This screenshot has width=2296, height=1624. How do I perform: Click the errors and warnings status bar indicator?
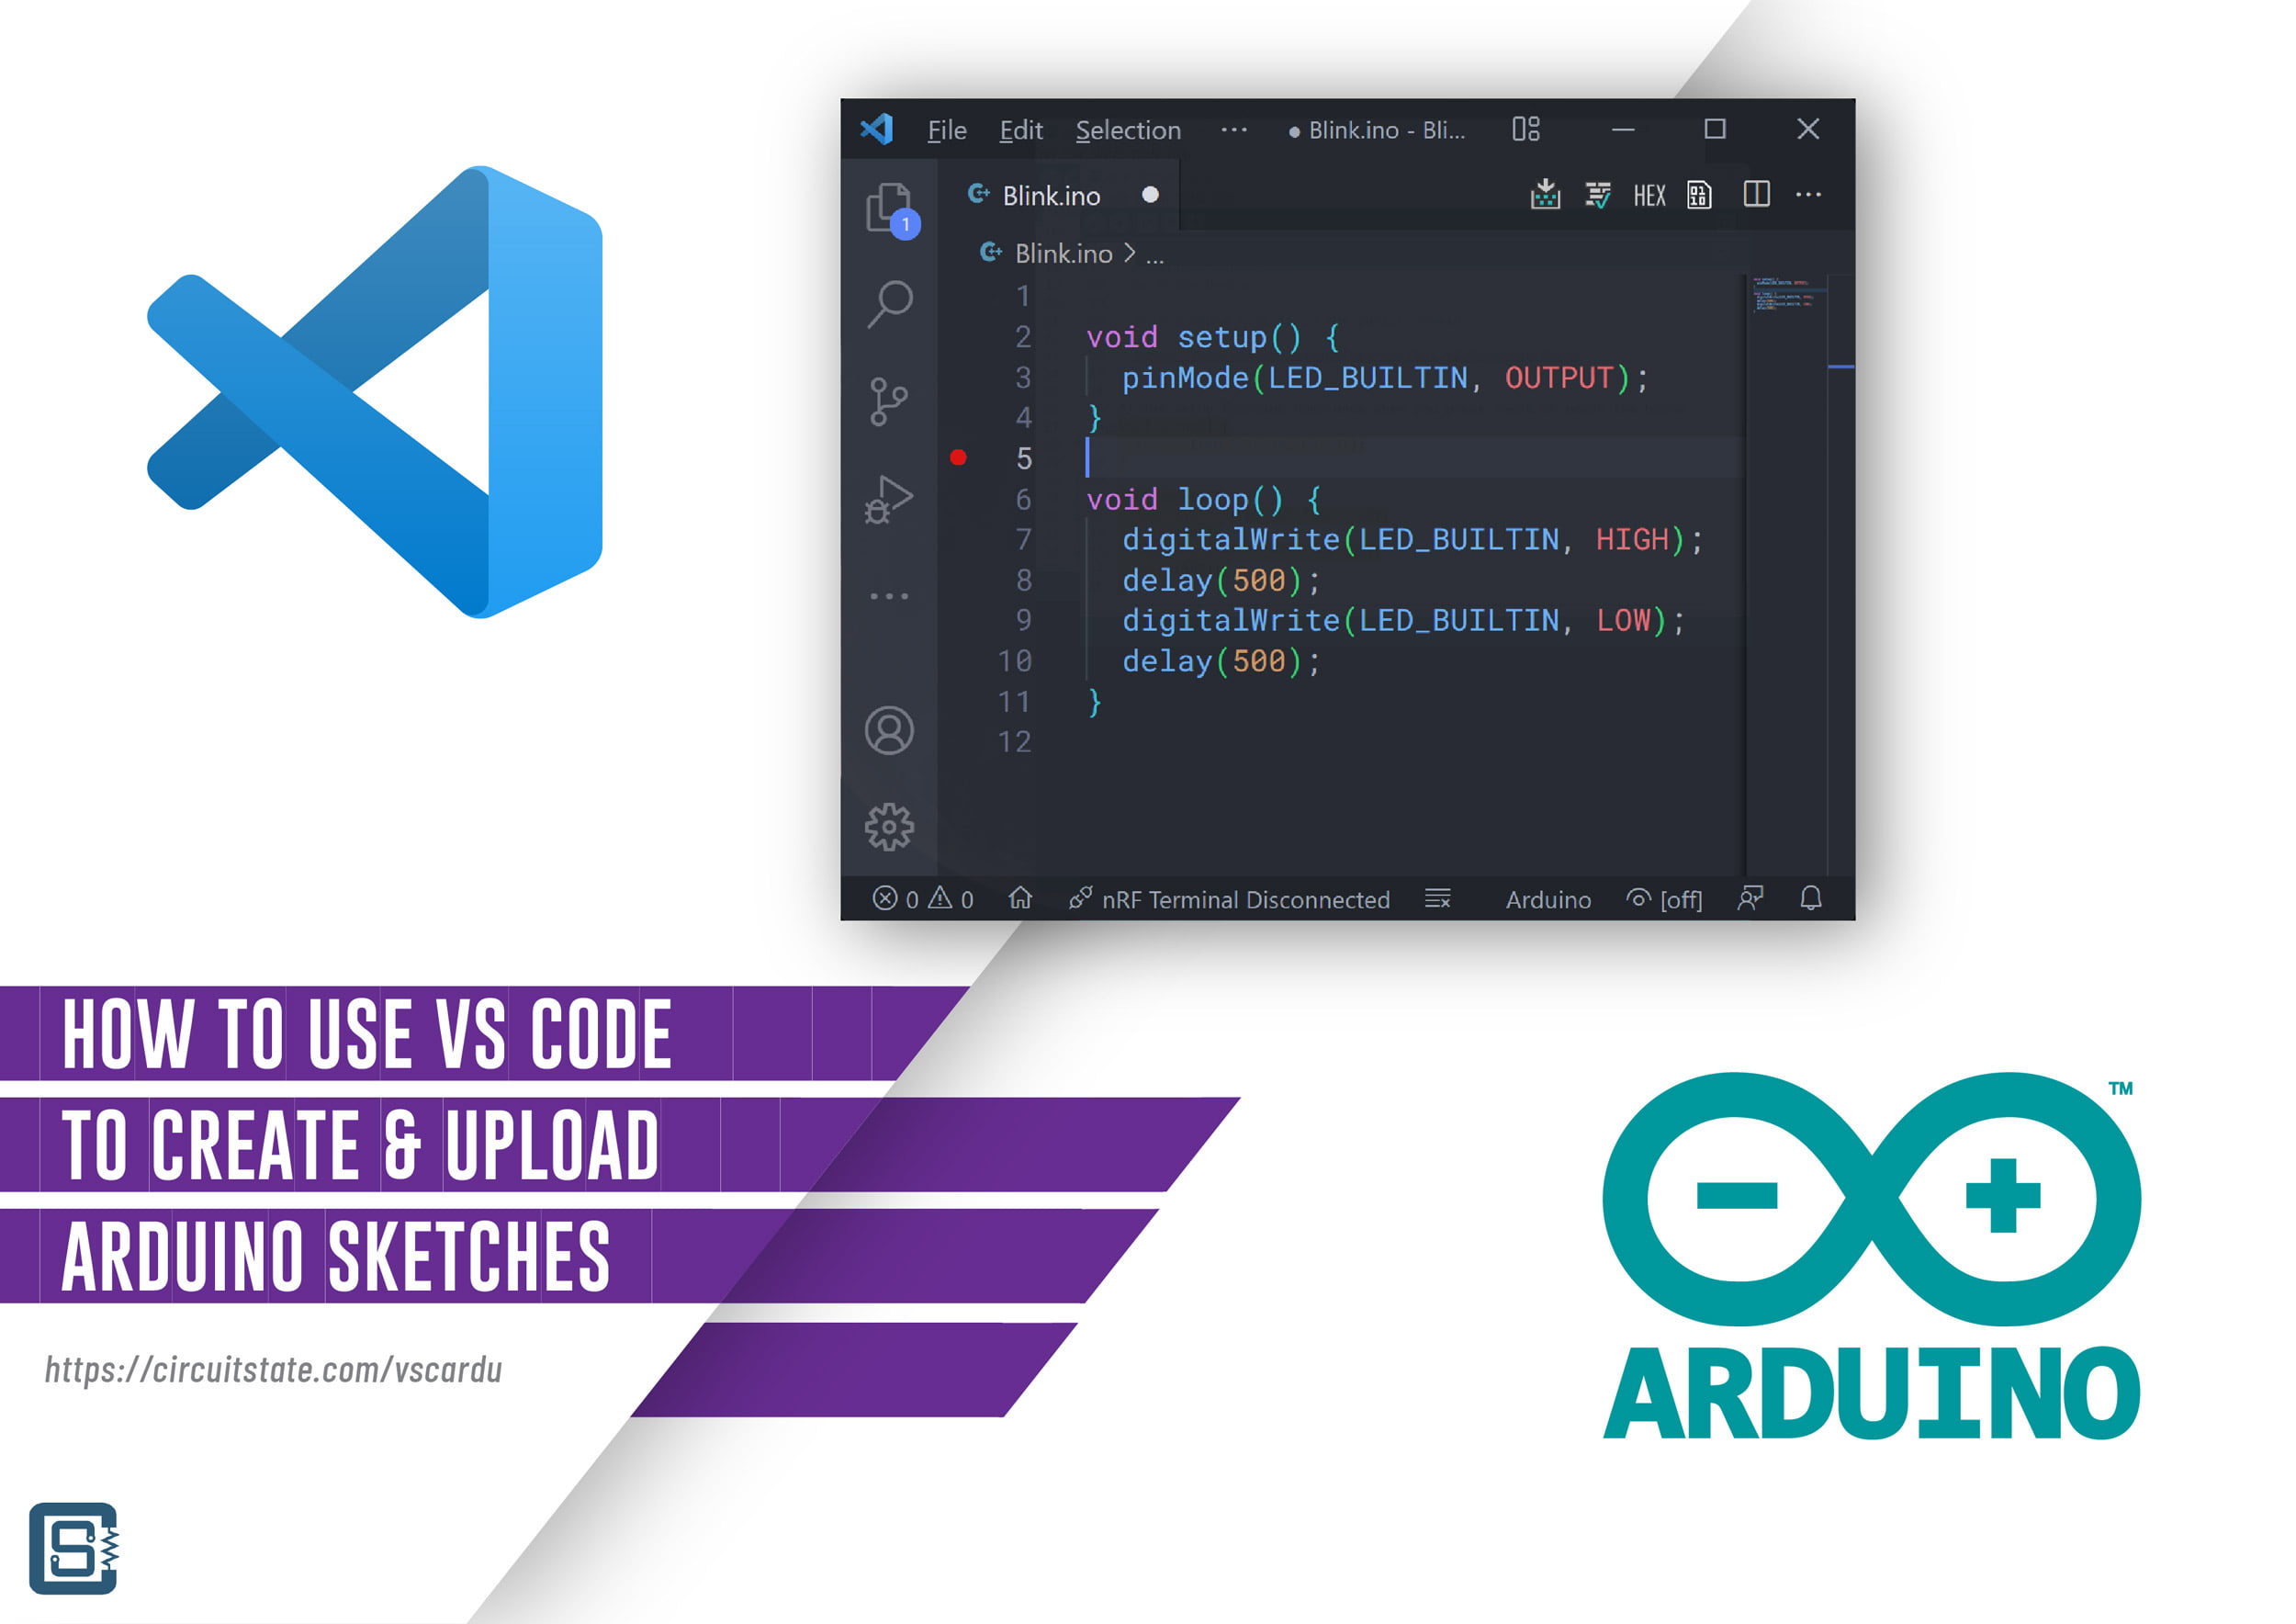coord(914,900)
